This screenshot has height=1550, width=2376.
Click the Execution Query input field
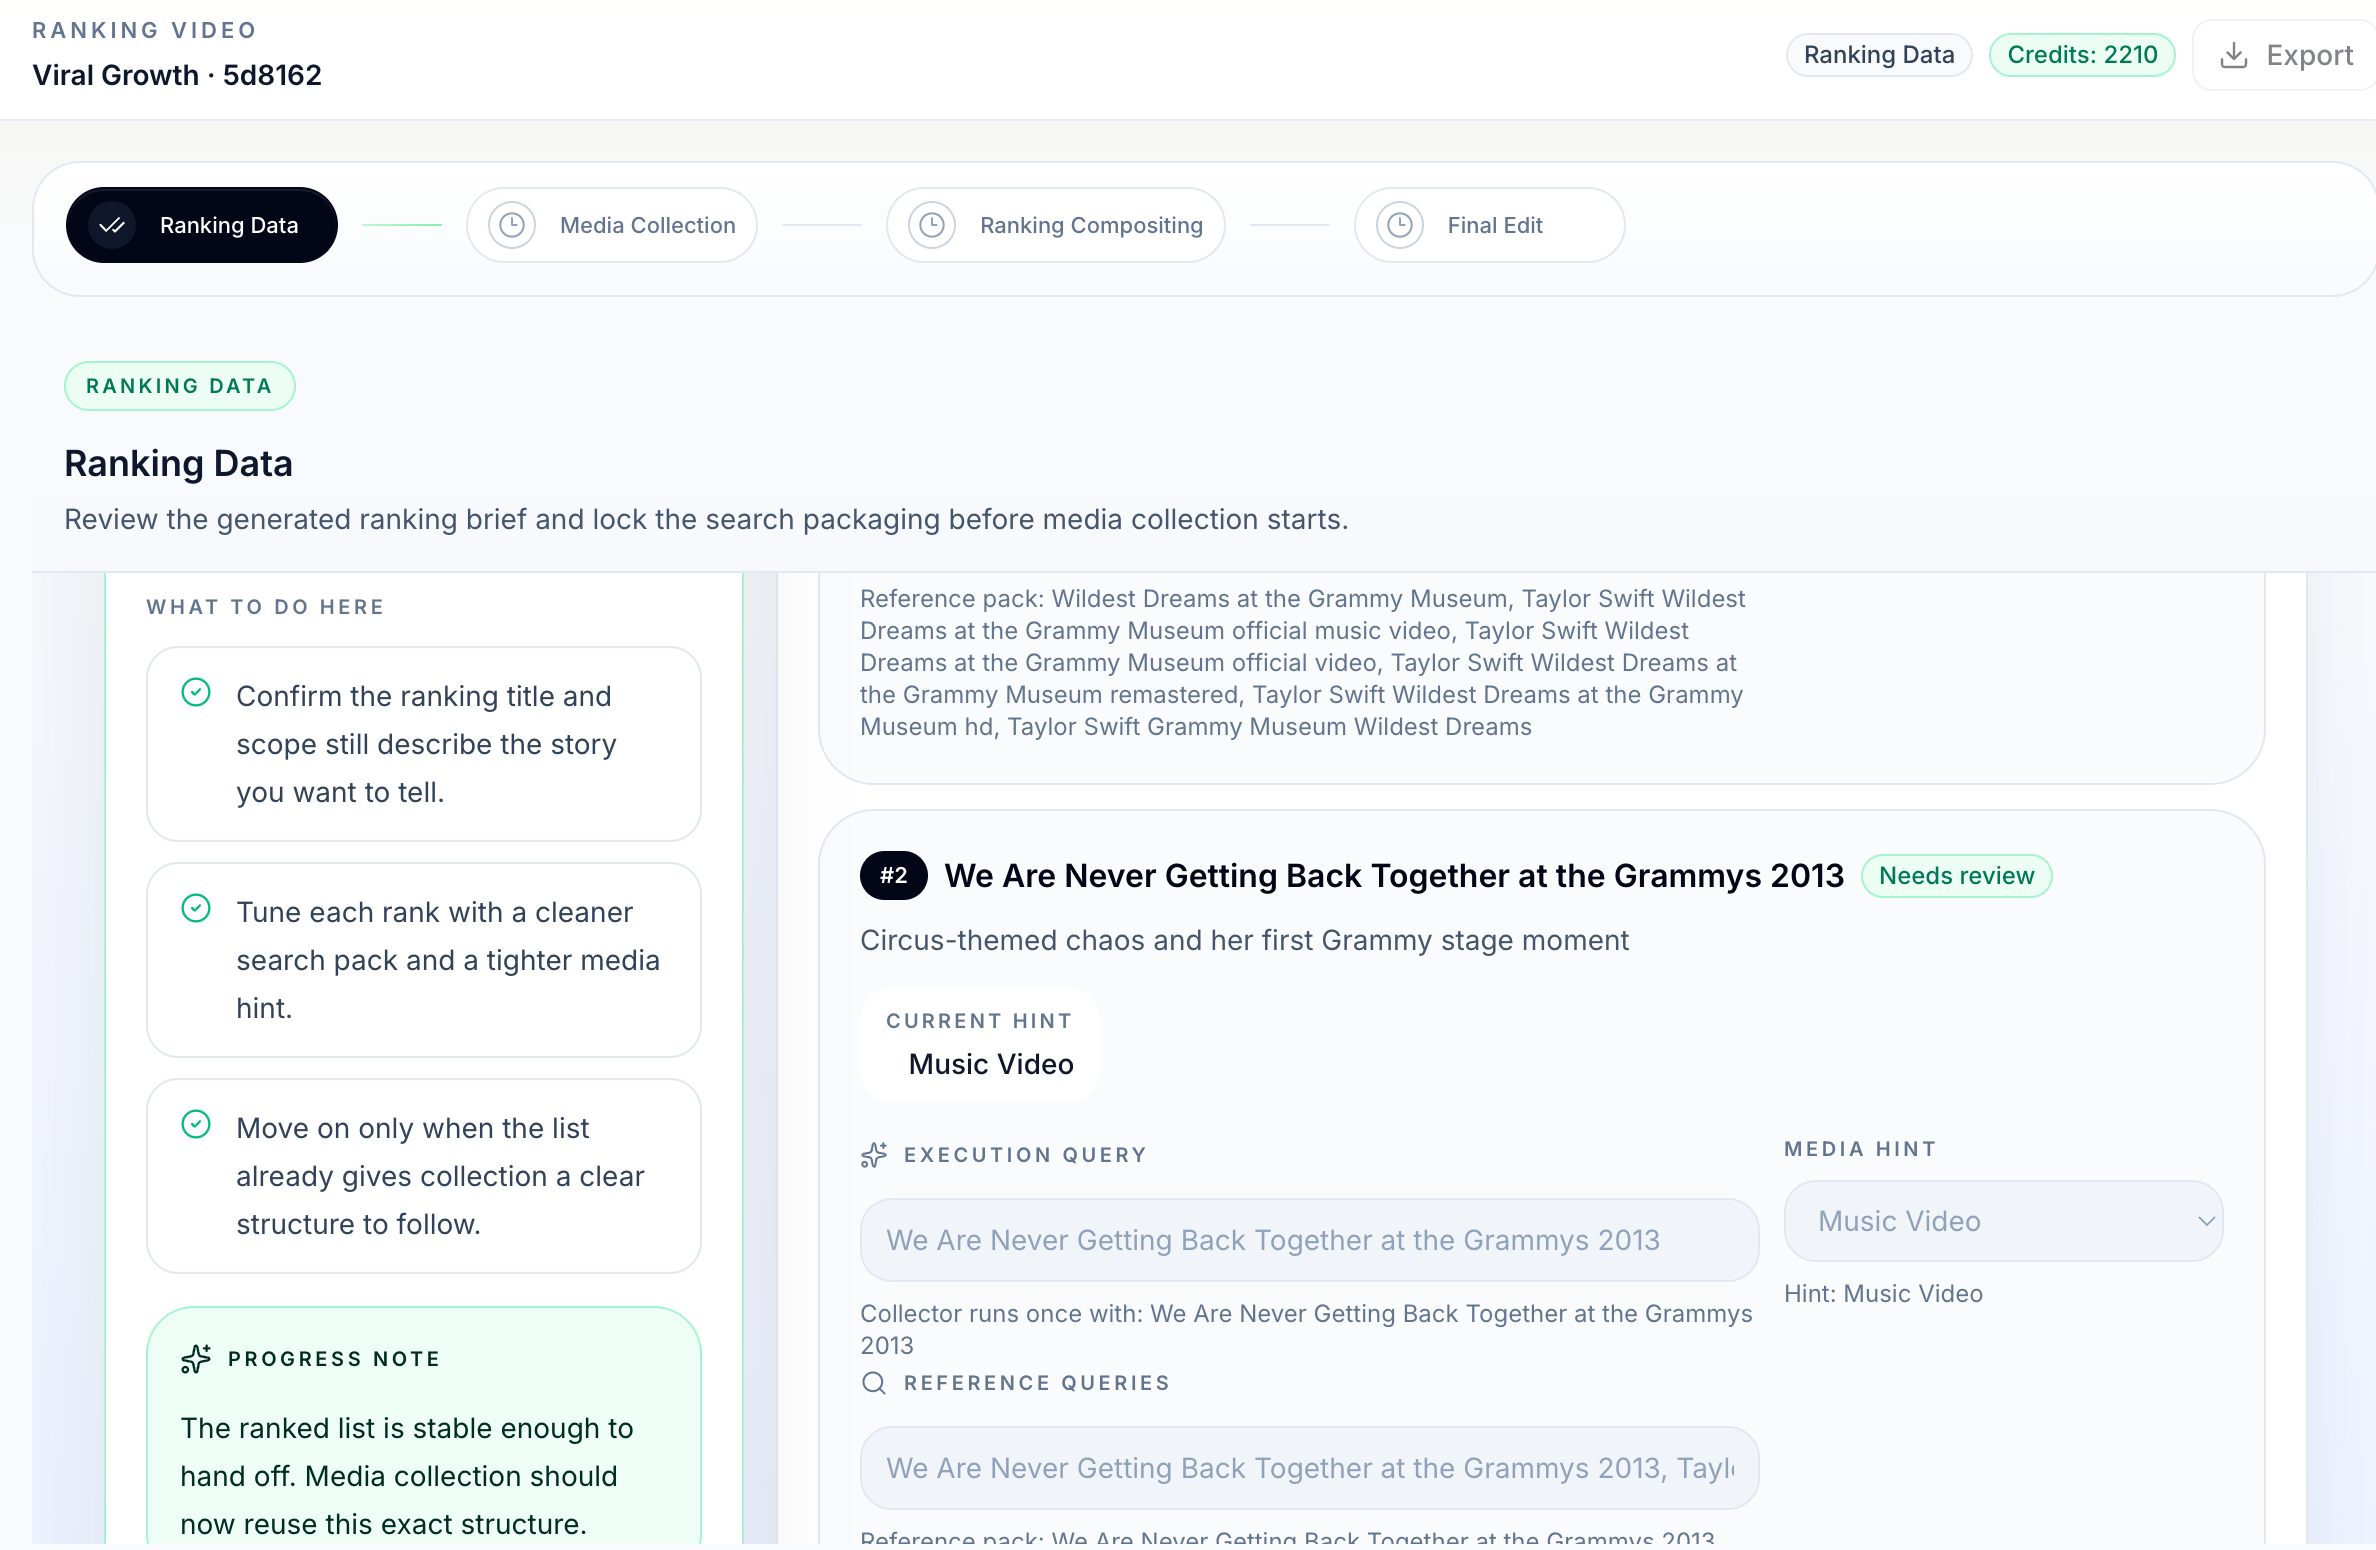point(1308,1240)
